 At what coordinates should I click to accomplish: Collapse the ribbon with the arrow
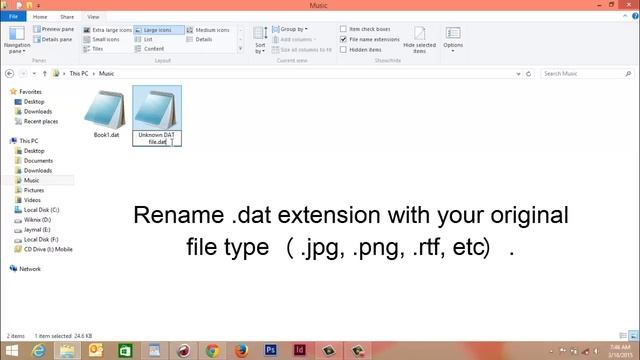[x=625, y=16]
